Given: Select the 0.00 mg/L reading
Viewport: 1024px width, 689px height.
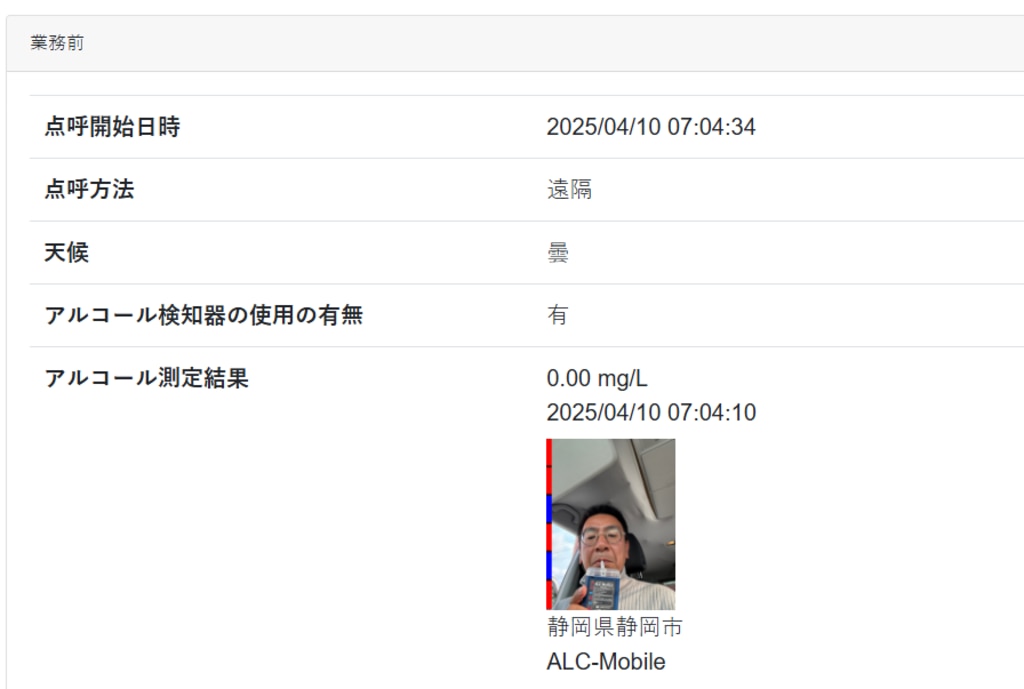Looking at the screenshot, I should coord(597,378).
